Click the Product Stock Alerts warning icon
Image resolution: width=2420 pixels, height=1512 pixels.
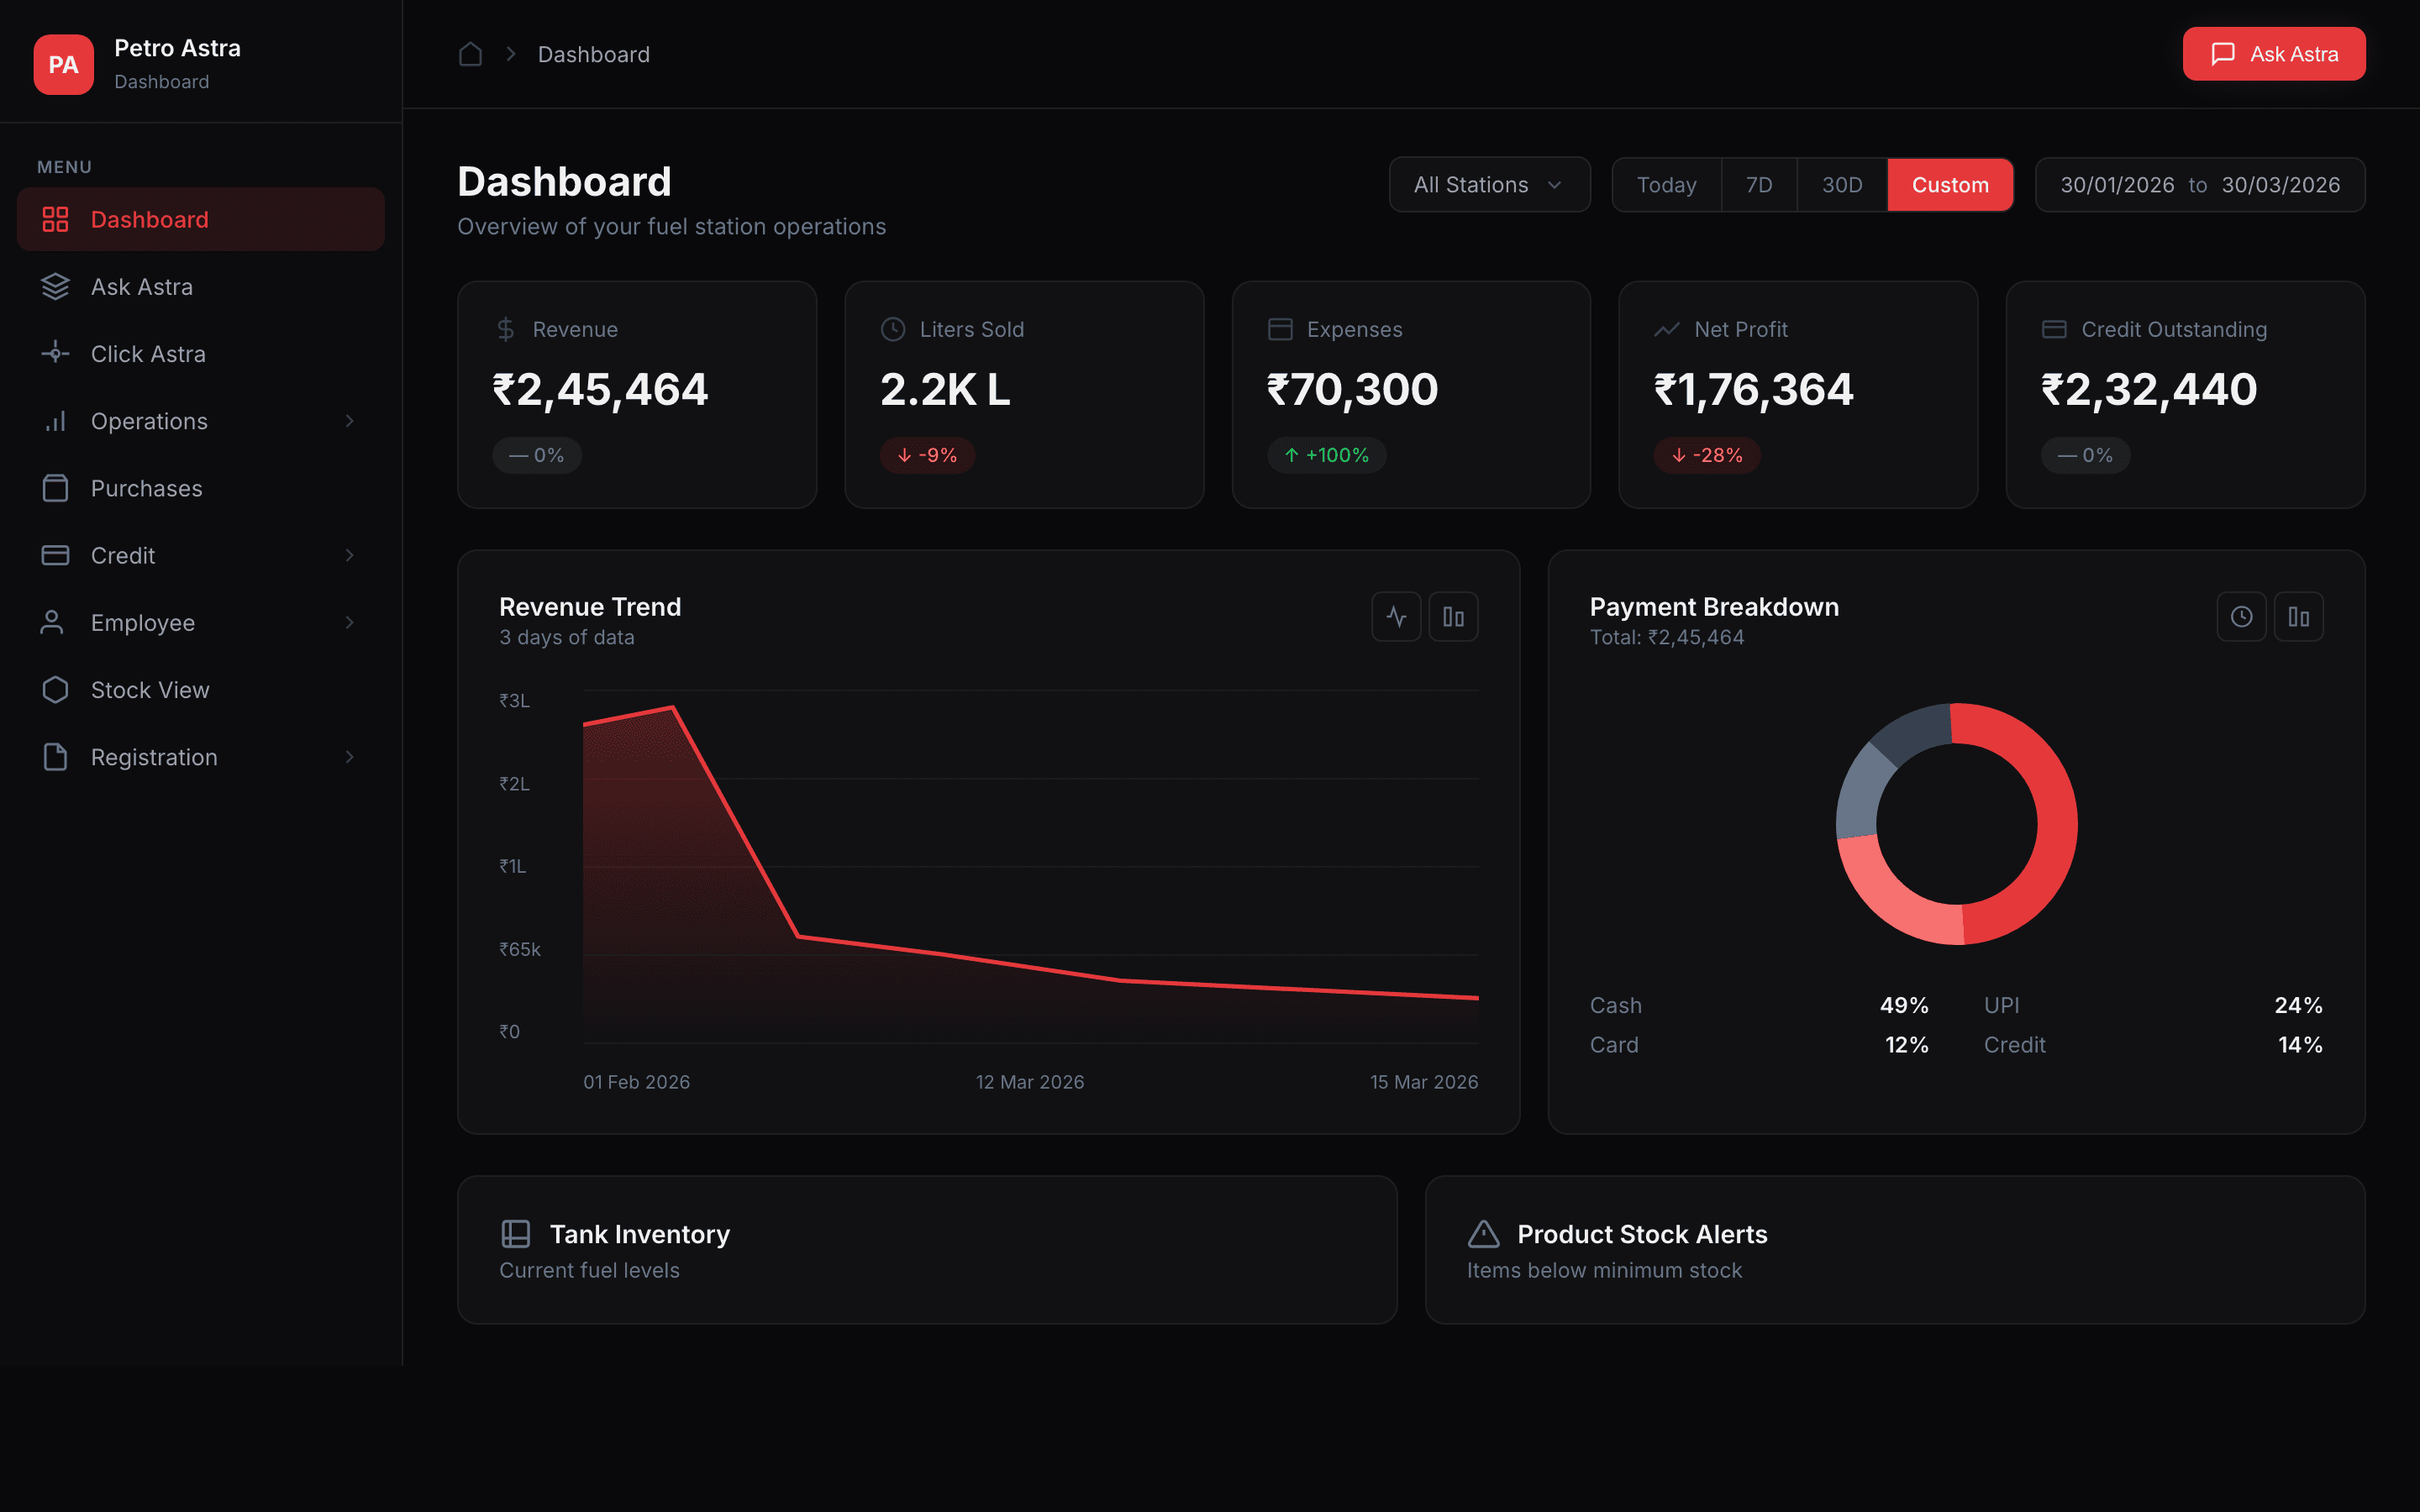[x=1483, y=1234]
